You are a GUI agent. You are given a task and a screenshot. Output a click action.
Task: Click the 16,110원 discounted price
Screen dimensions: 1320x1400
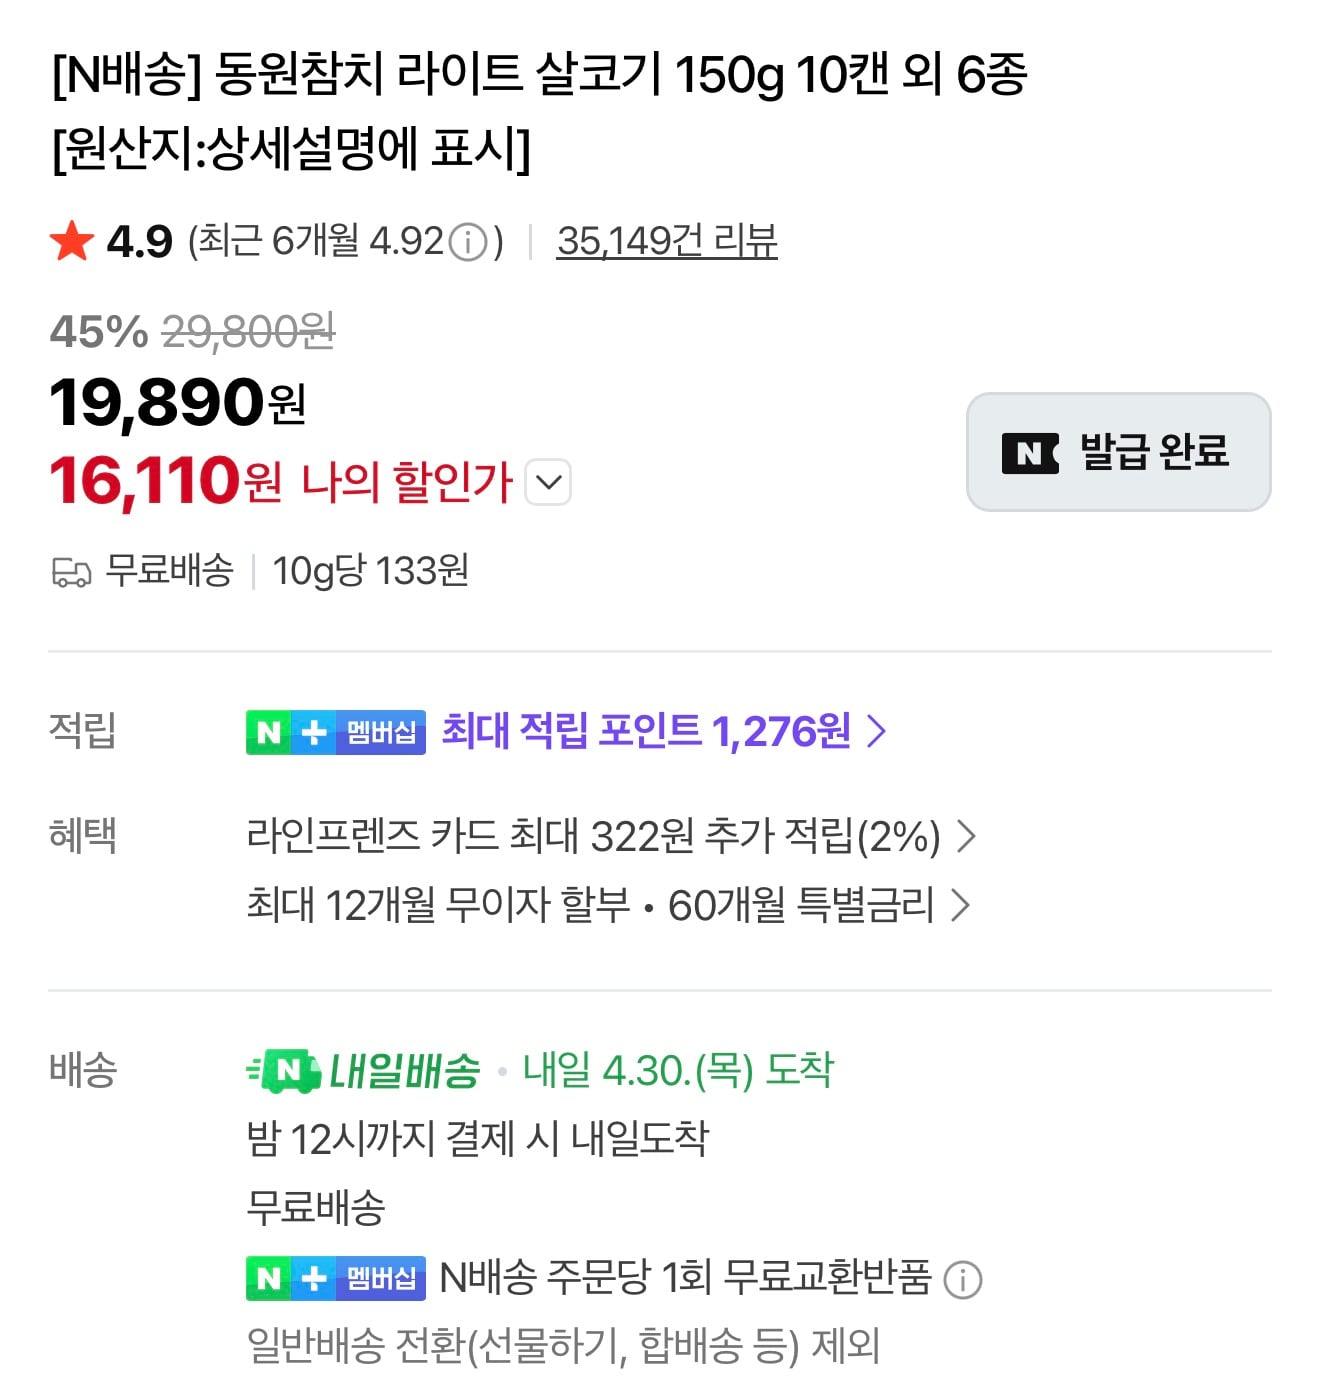tap(165, 482)
